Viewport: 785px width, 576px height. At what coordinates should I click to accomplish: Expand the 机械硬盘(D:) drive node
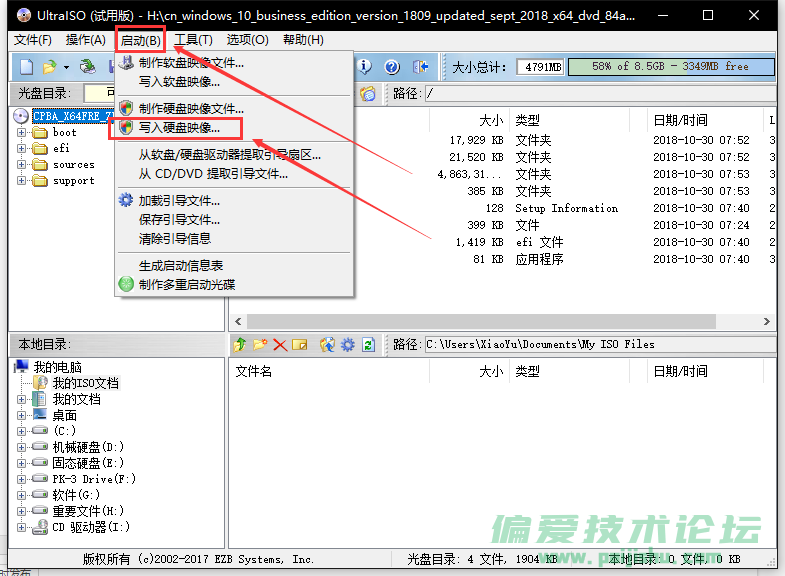point(22,447)
